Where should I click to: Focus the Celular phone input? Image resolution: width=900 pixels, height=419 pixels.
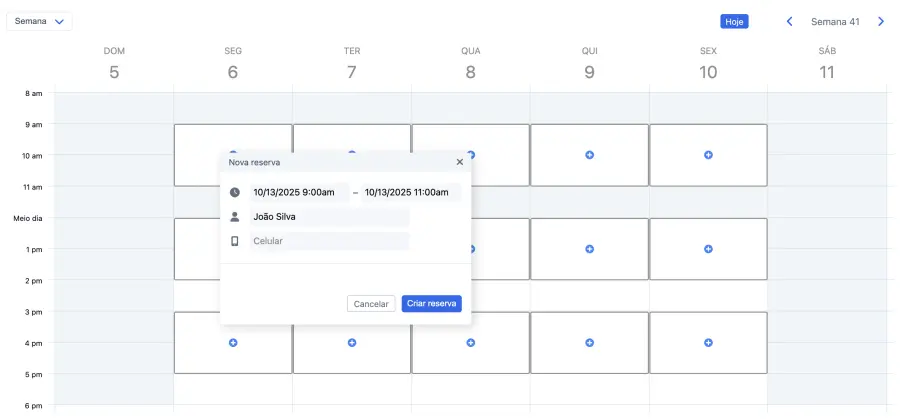pos(329,241)
